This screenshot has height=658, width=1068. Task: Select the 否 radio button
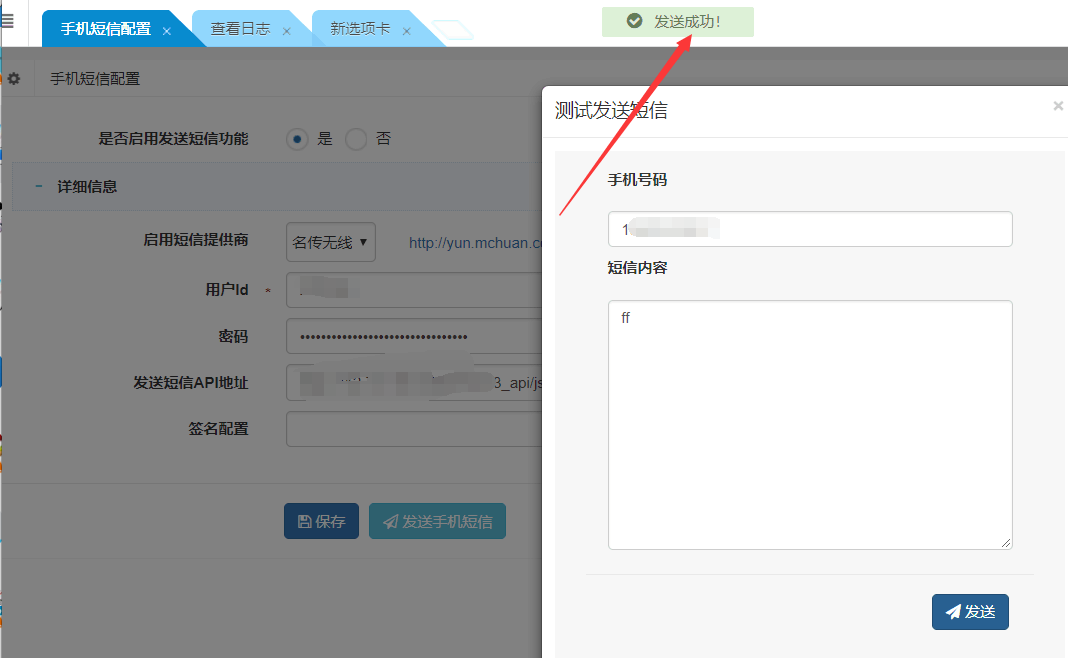coord(356,139)
